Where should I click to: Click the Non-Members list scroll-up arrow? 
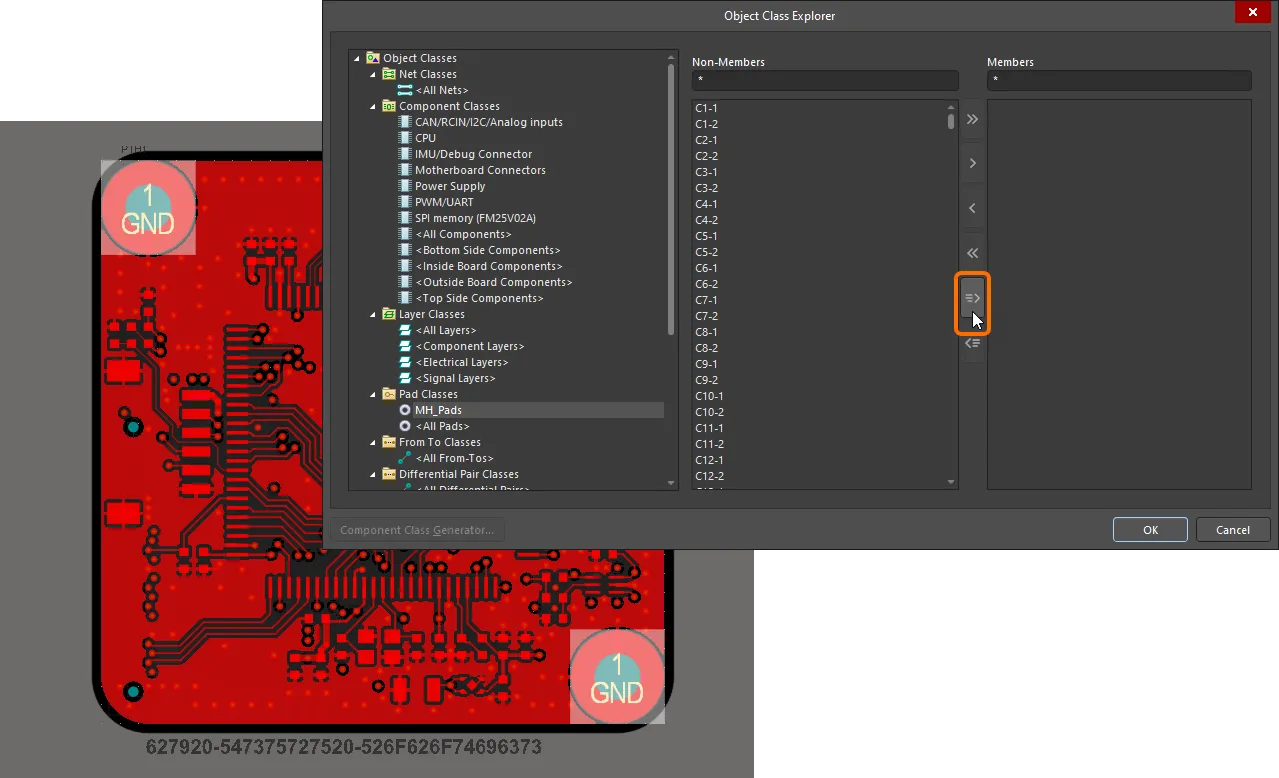tap(951, 107)
